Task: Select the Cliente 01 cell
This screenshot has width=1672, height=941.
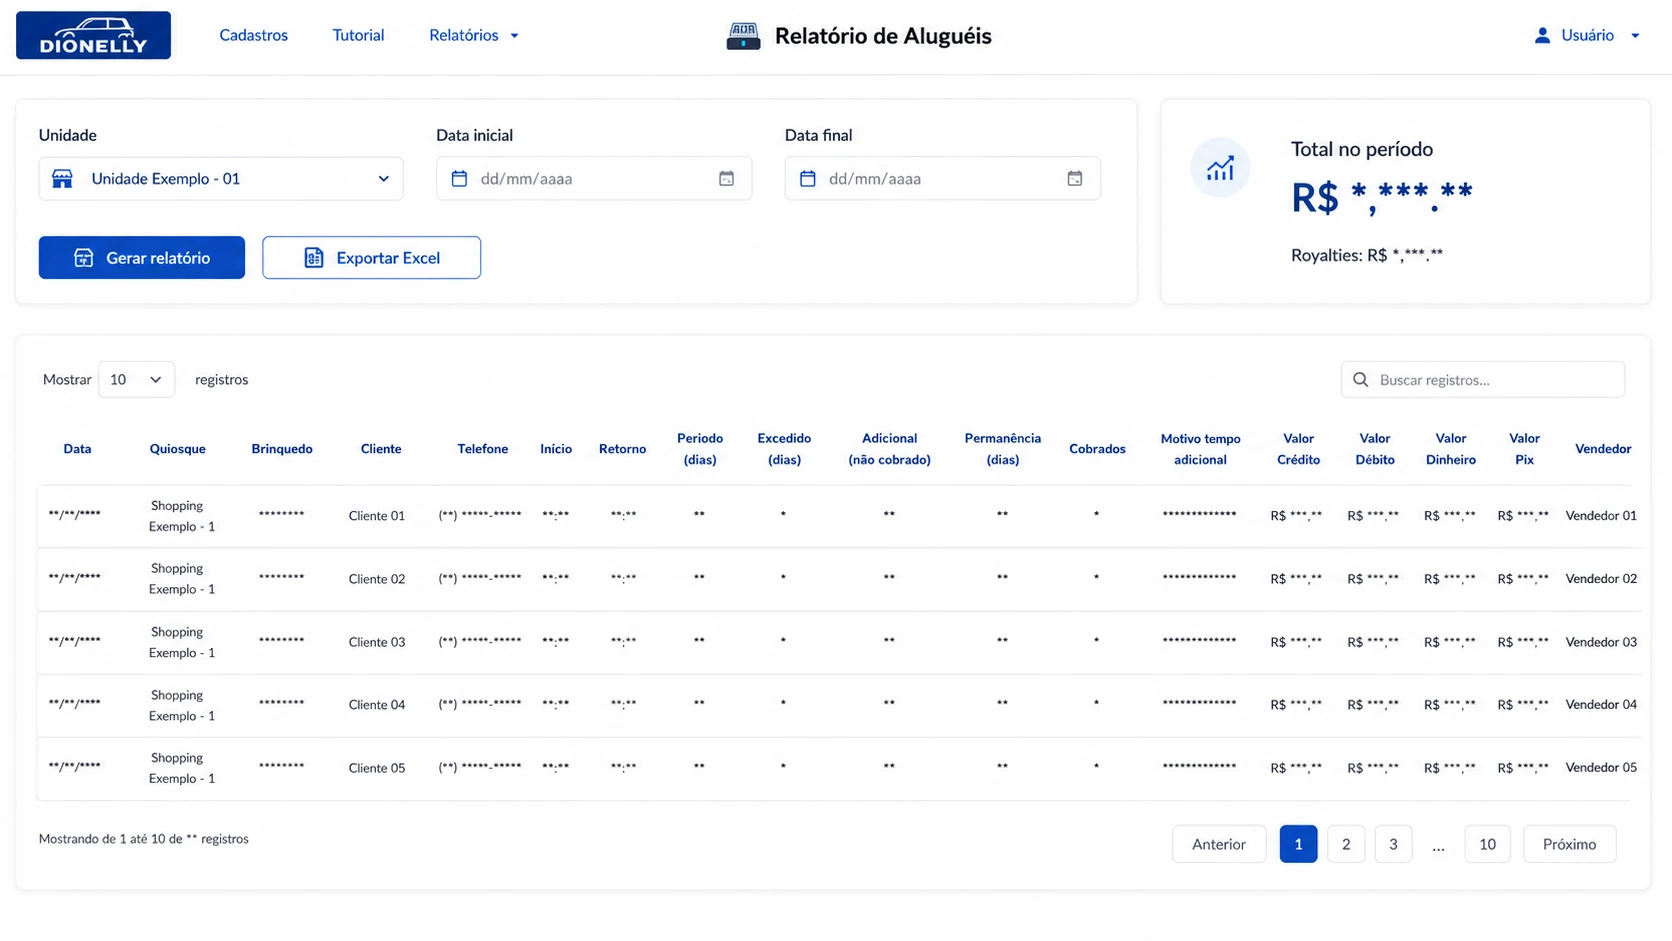Action: (x=377, y=516)
